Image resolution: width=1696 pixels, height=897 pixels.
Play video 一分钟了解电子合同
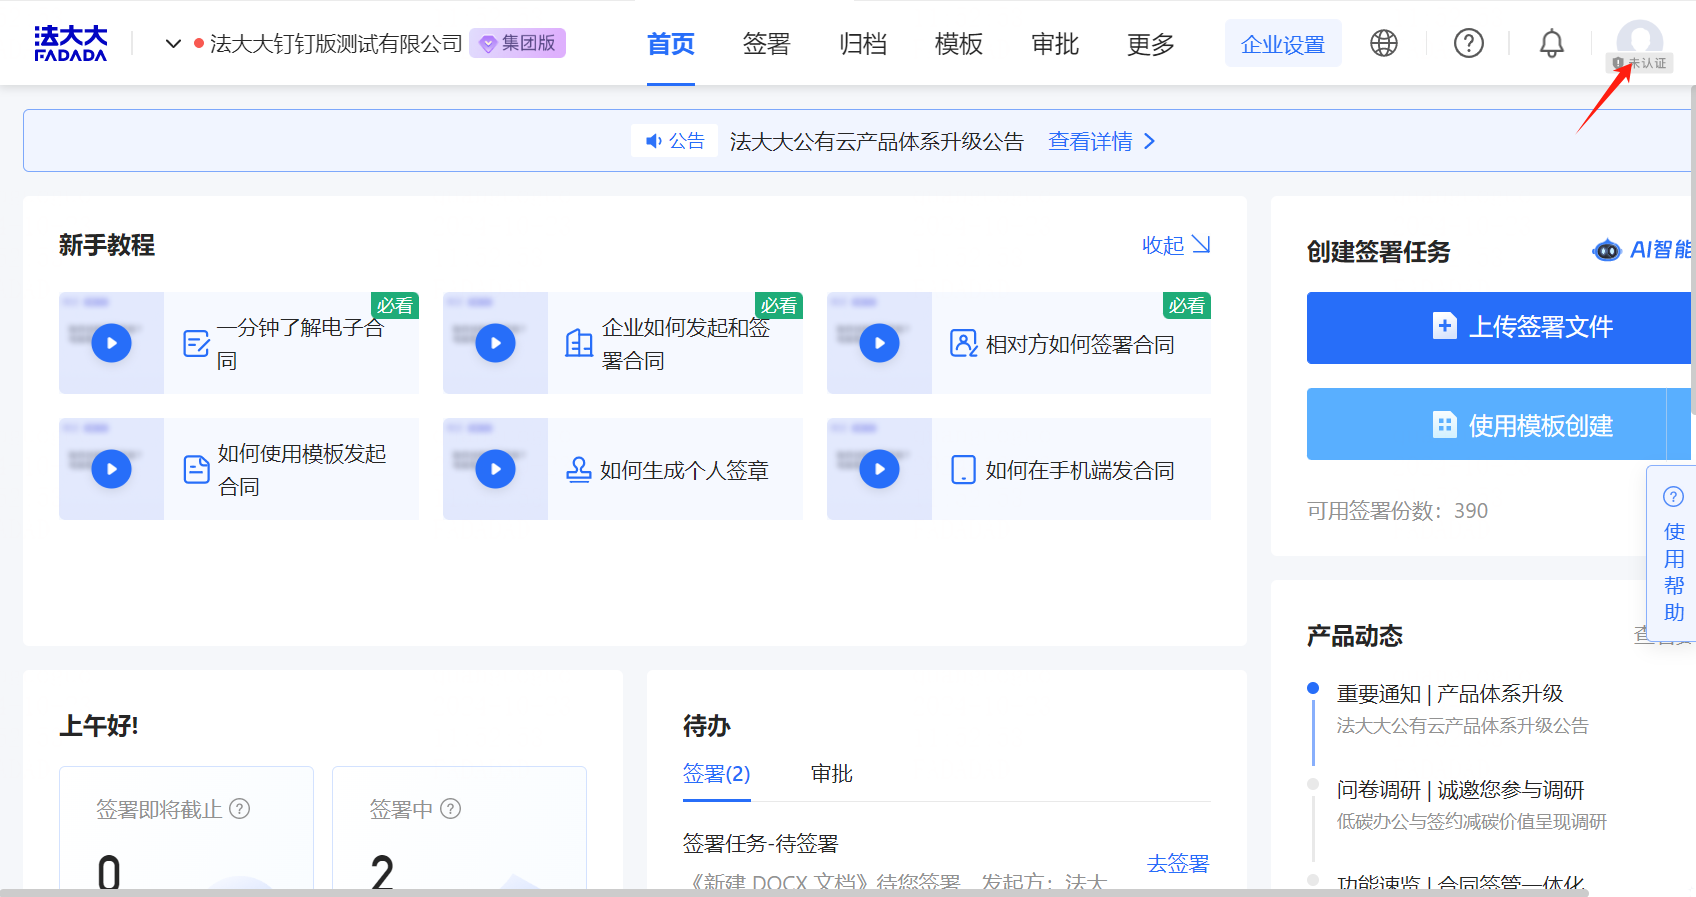tap(111, 343)
